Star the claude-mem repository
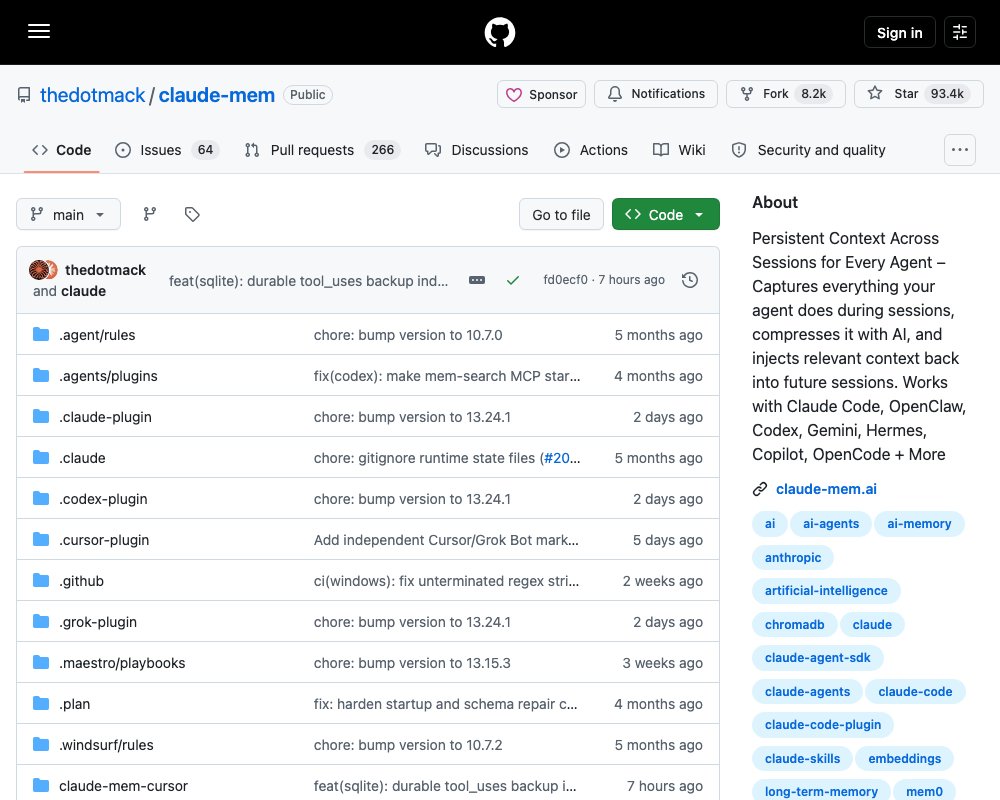Image resolution: width=1000 pixels, height=800 pixels. point(918,94)
